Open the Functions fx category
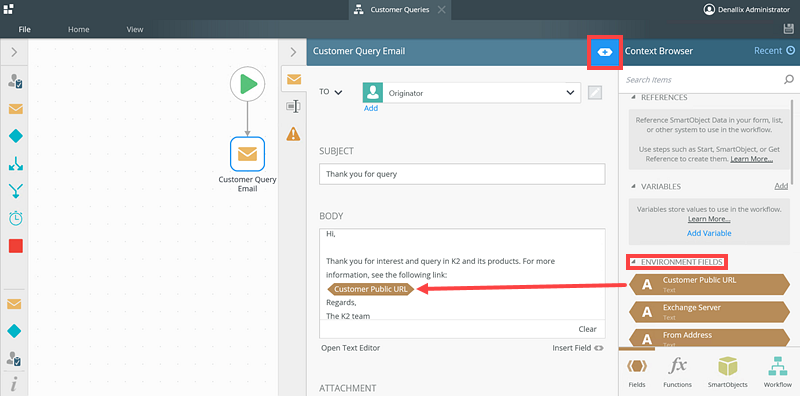 pos(678,372)
